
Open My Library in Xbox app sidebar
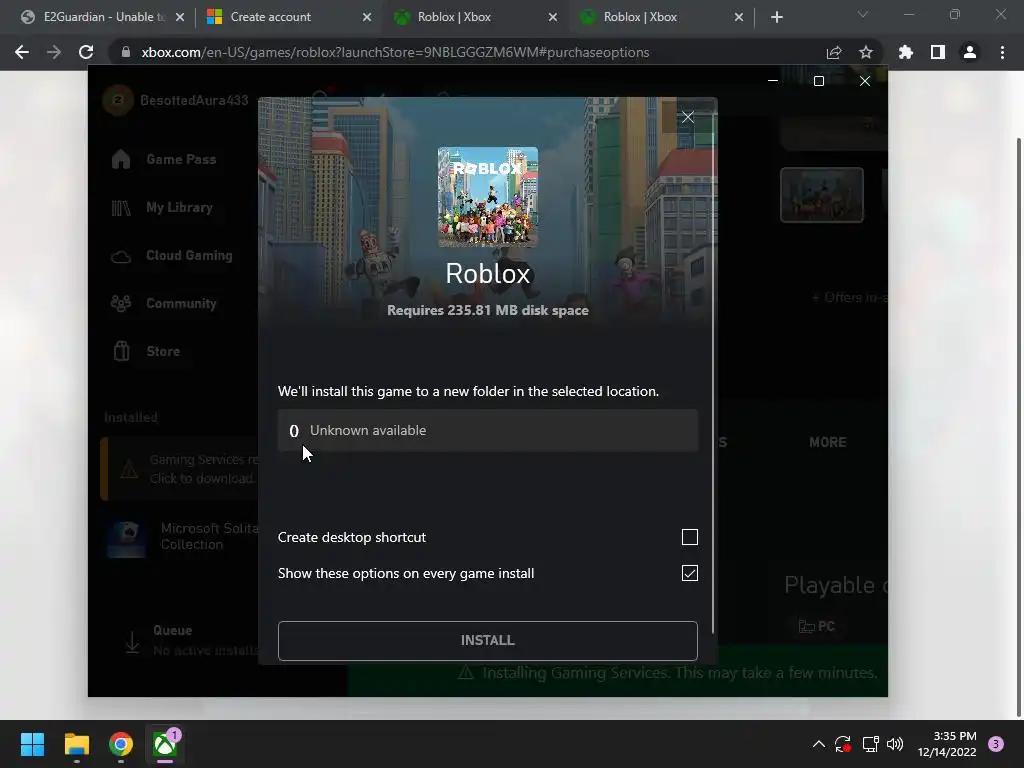tap(180, 208)
